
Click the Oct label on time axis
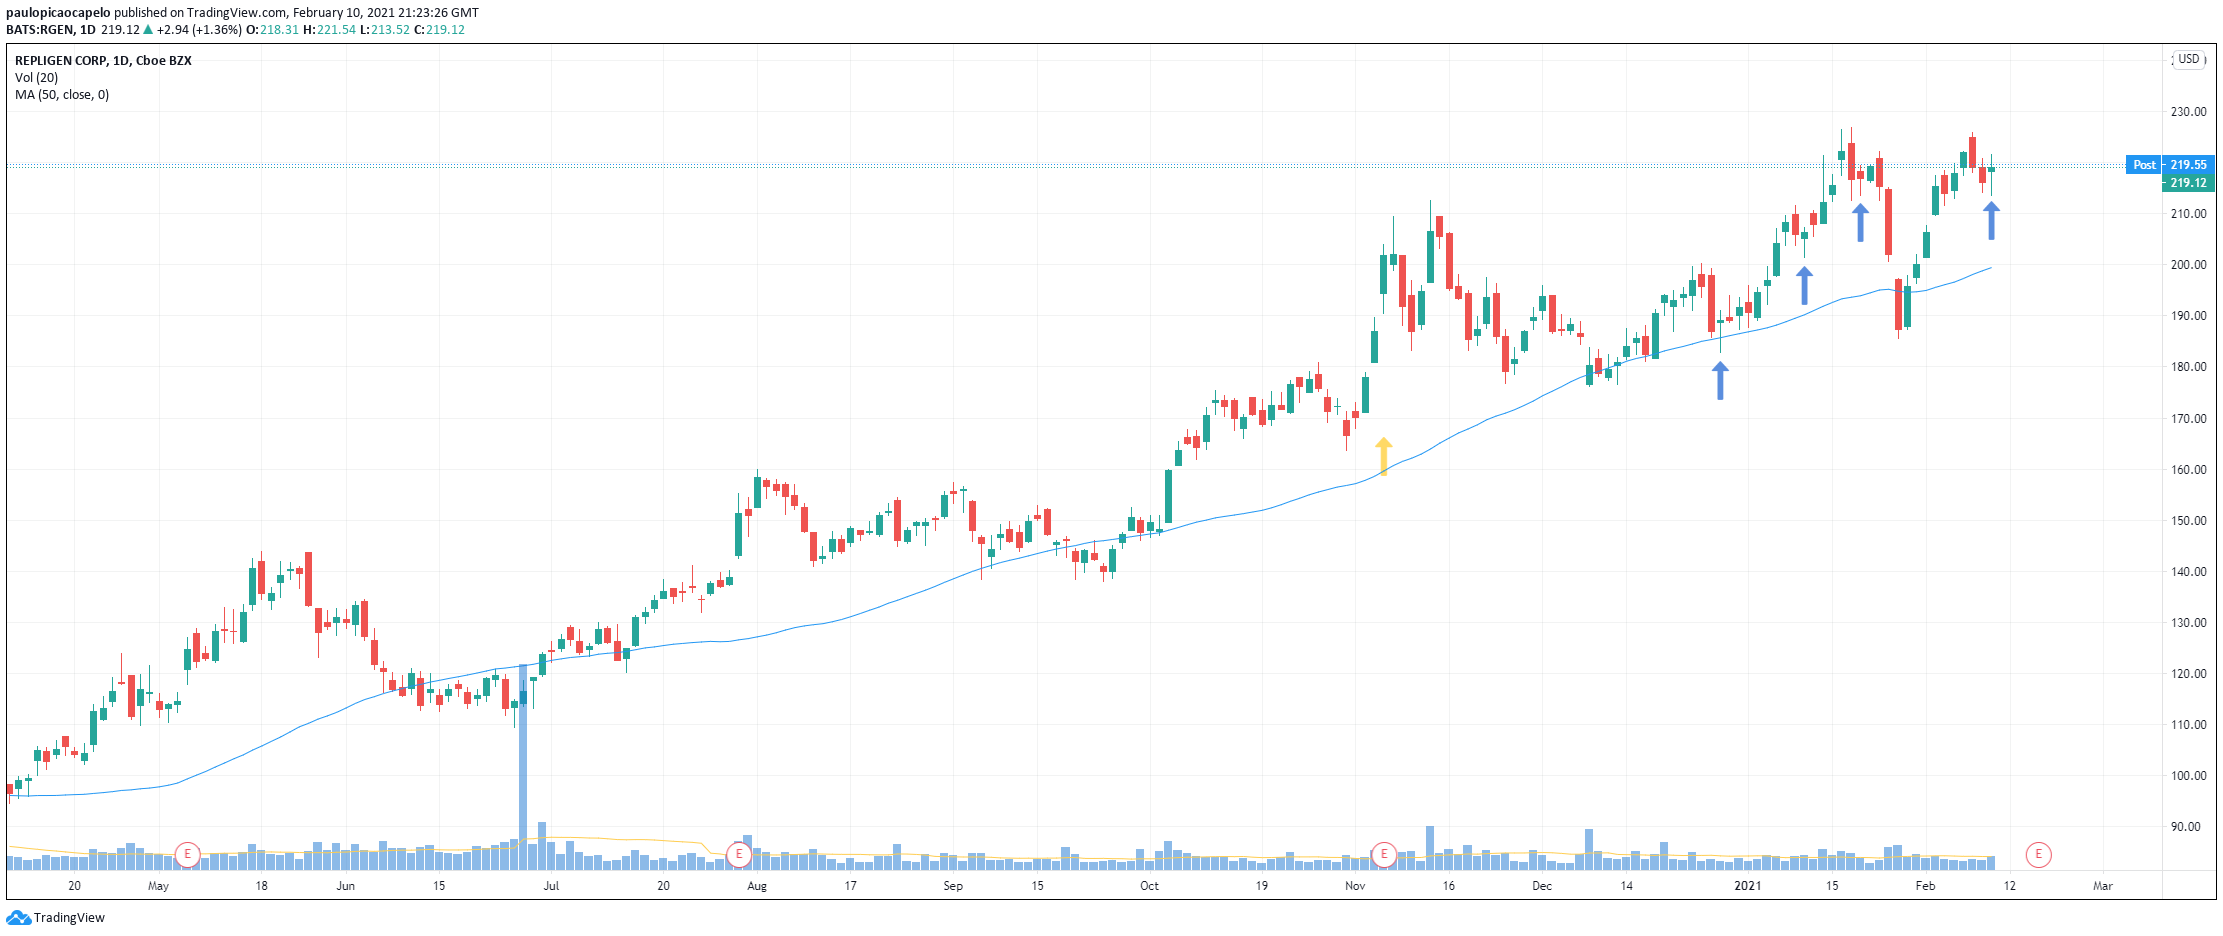point(1149,886)
